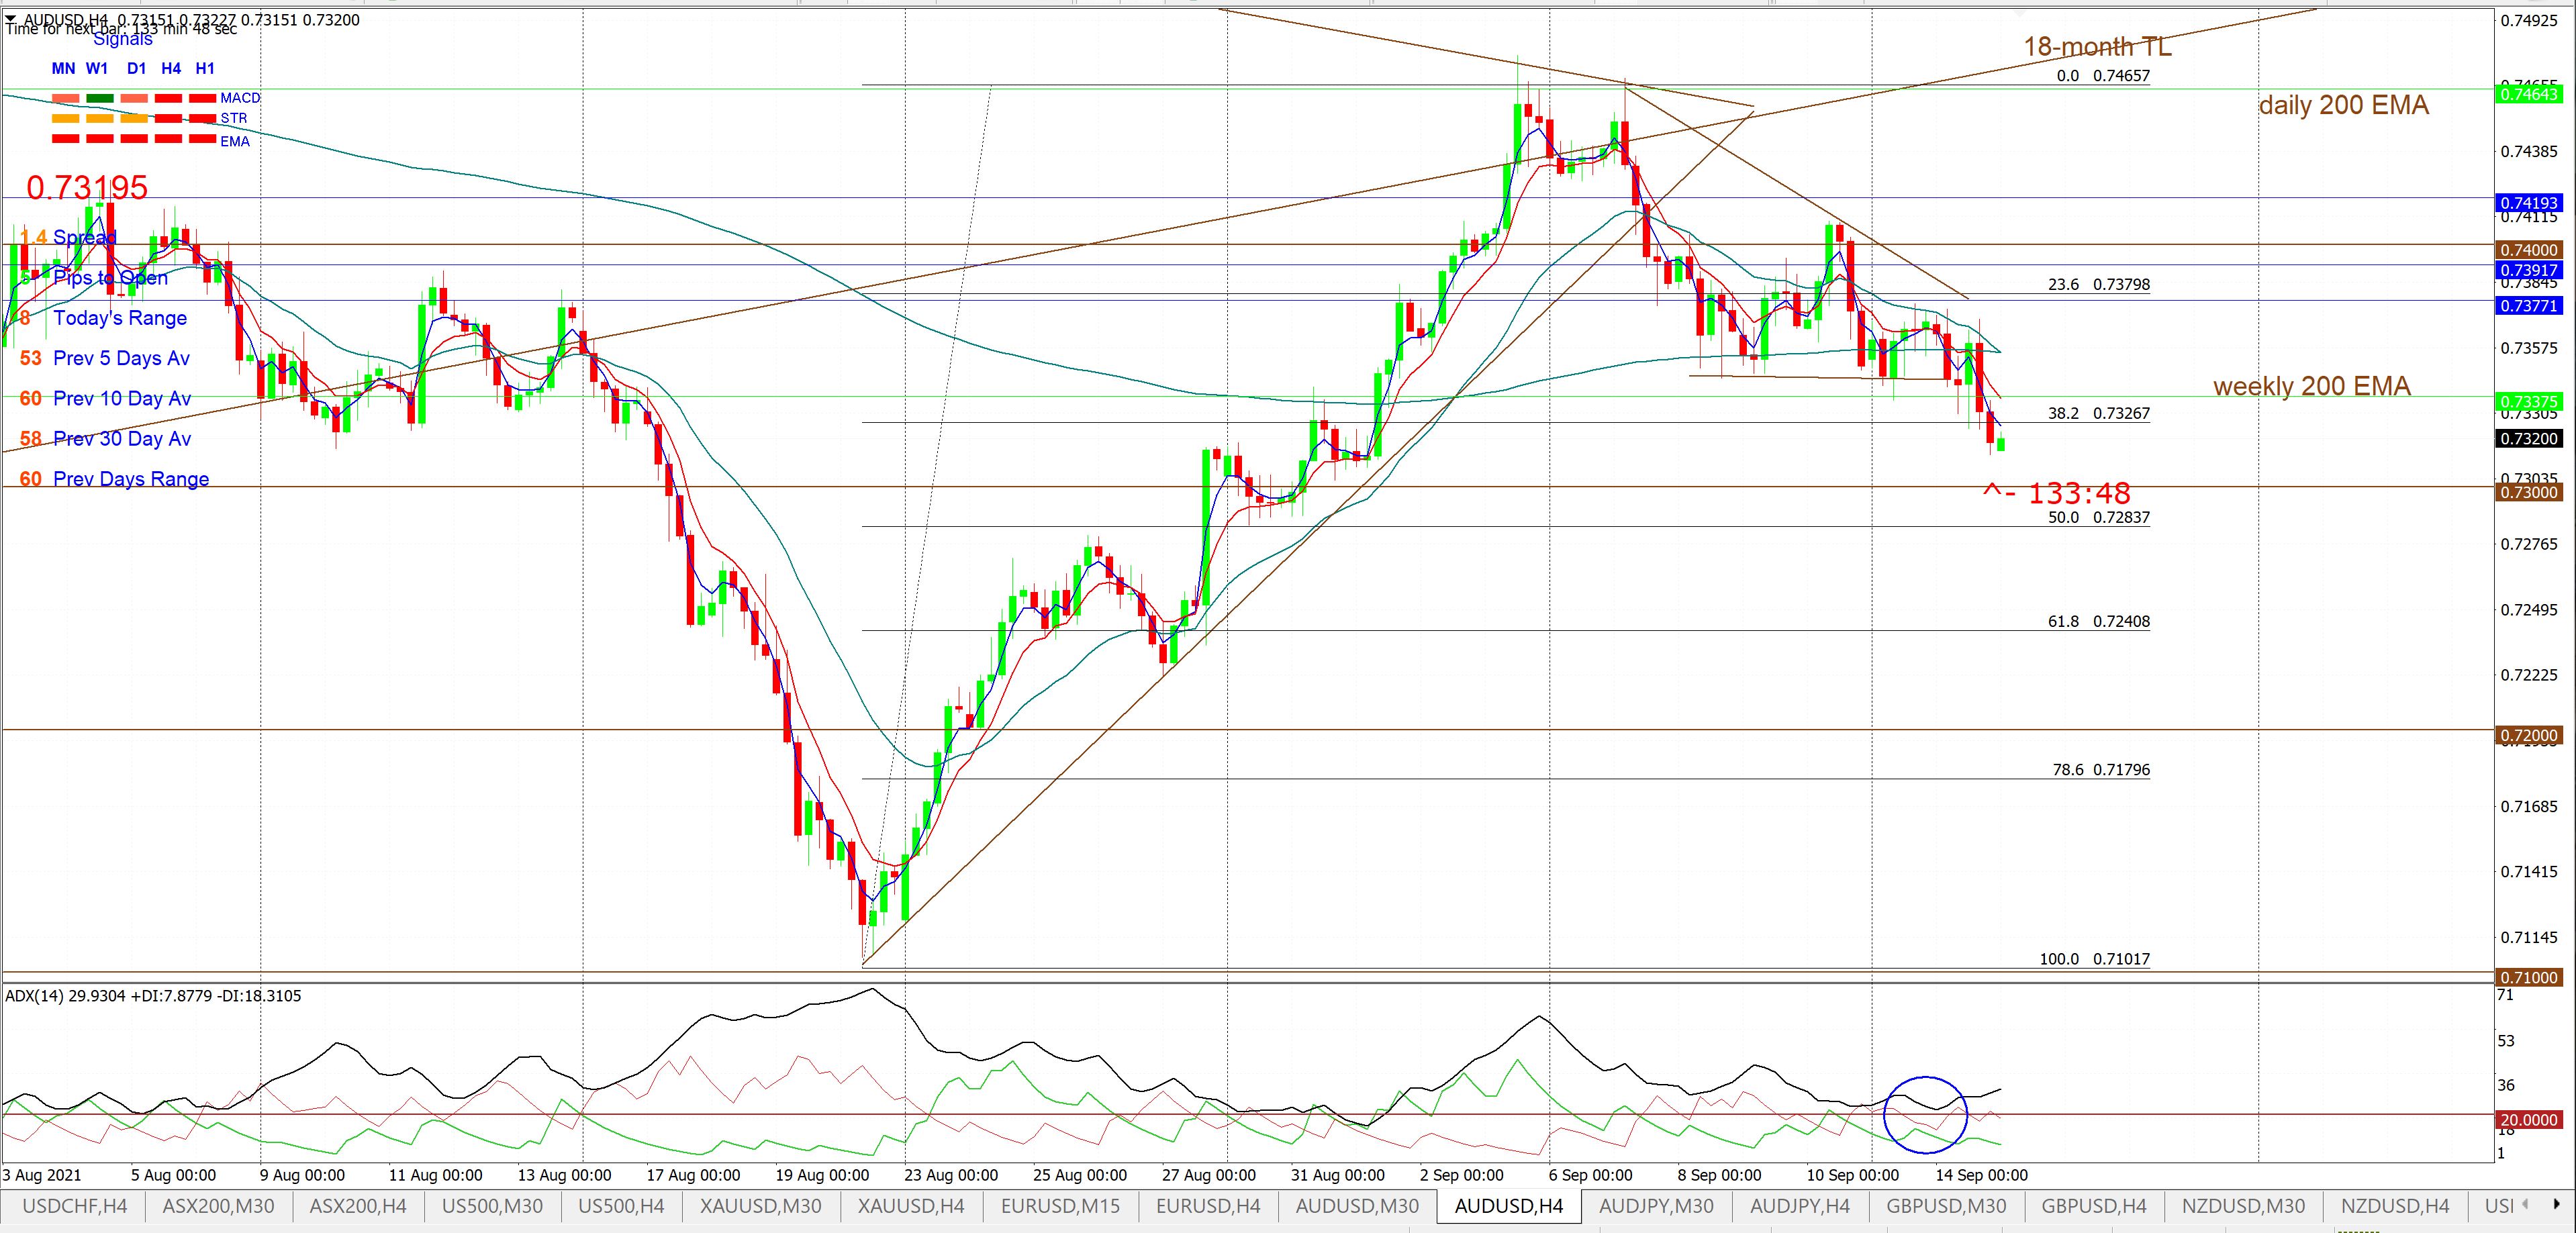Select the ADX(14) indicator title
2576x1233 pixels.
(153, 995)
